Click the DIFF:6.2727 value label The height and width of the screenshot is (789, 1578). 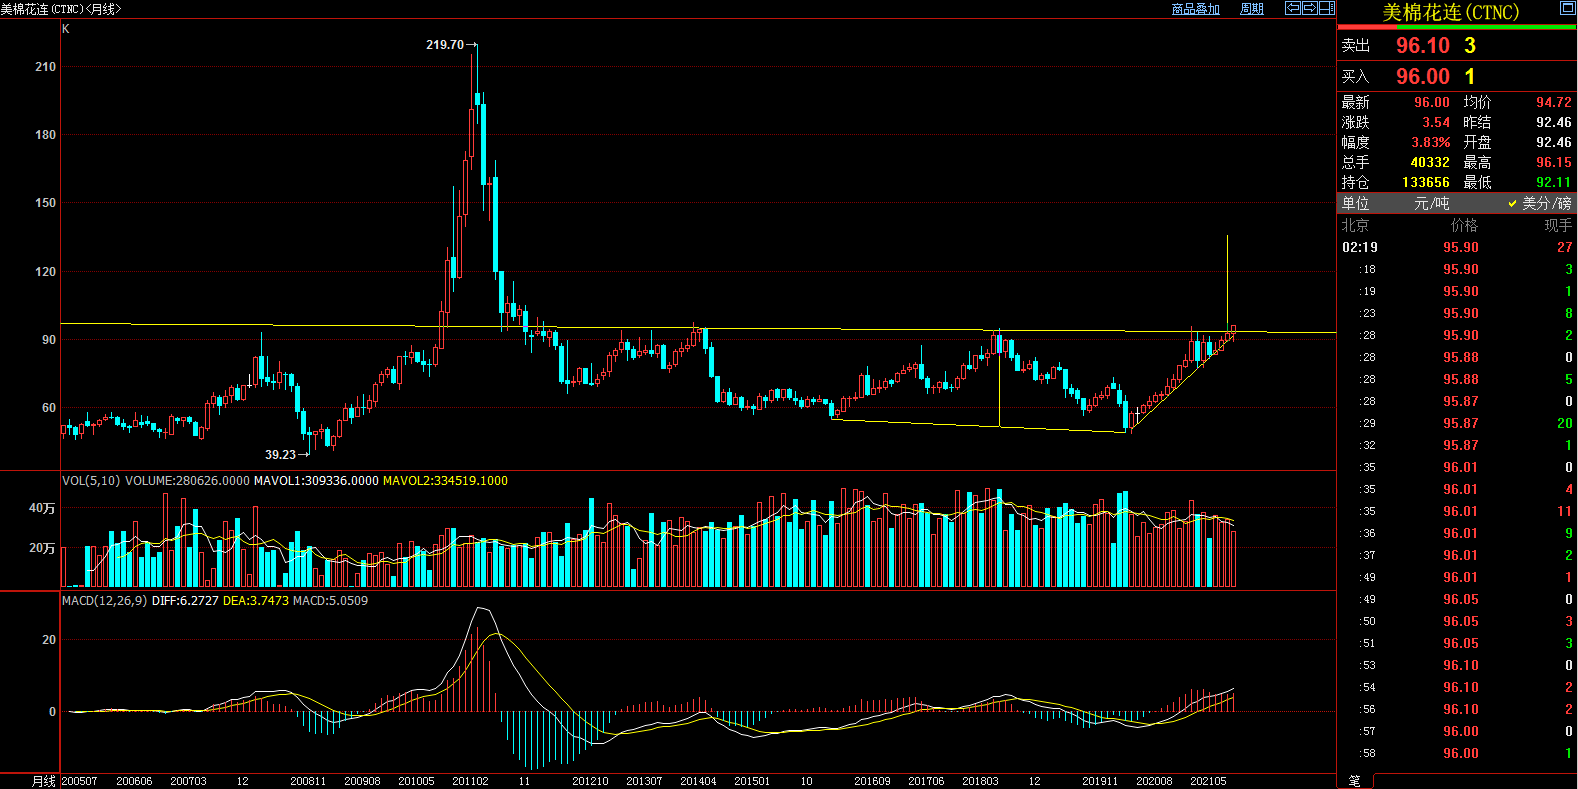coord(185,601)
